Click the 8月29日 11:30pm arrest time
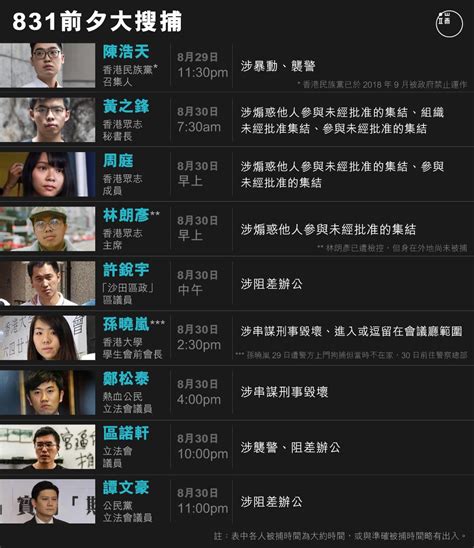The width and height of the screenshot is (474, 548). coord(202,65)
